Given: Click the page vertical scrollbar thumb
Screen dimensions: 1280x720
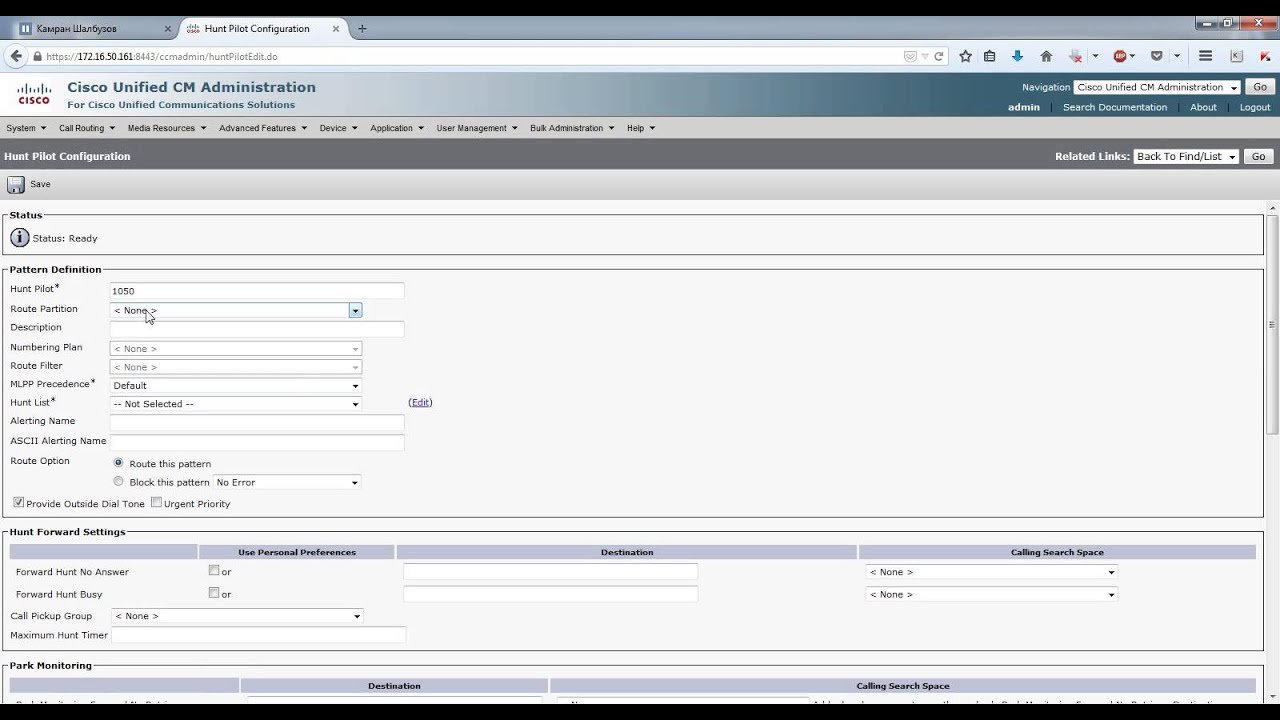Looking at the screenshot, I should click(1272, 324).
